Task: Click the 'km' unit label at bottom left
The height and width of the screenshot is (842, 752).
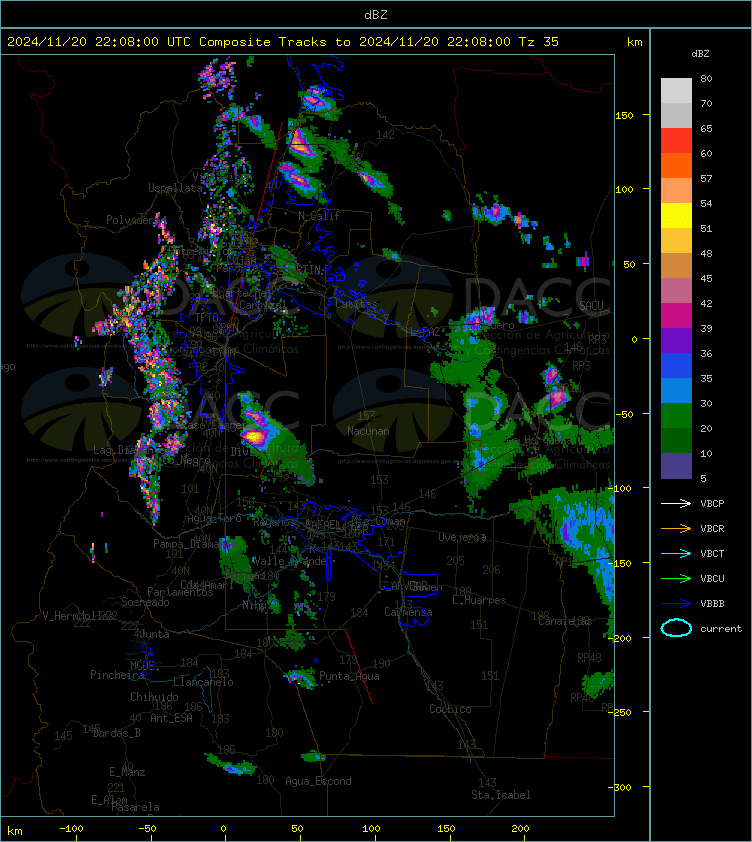Action: point(15,831)
